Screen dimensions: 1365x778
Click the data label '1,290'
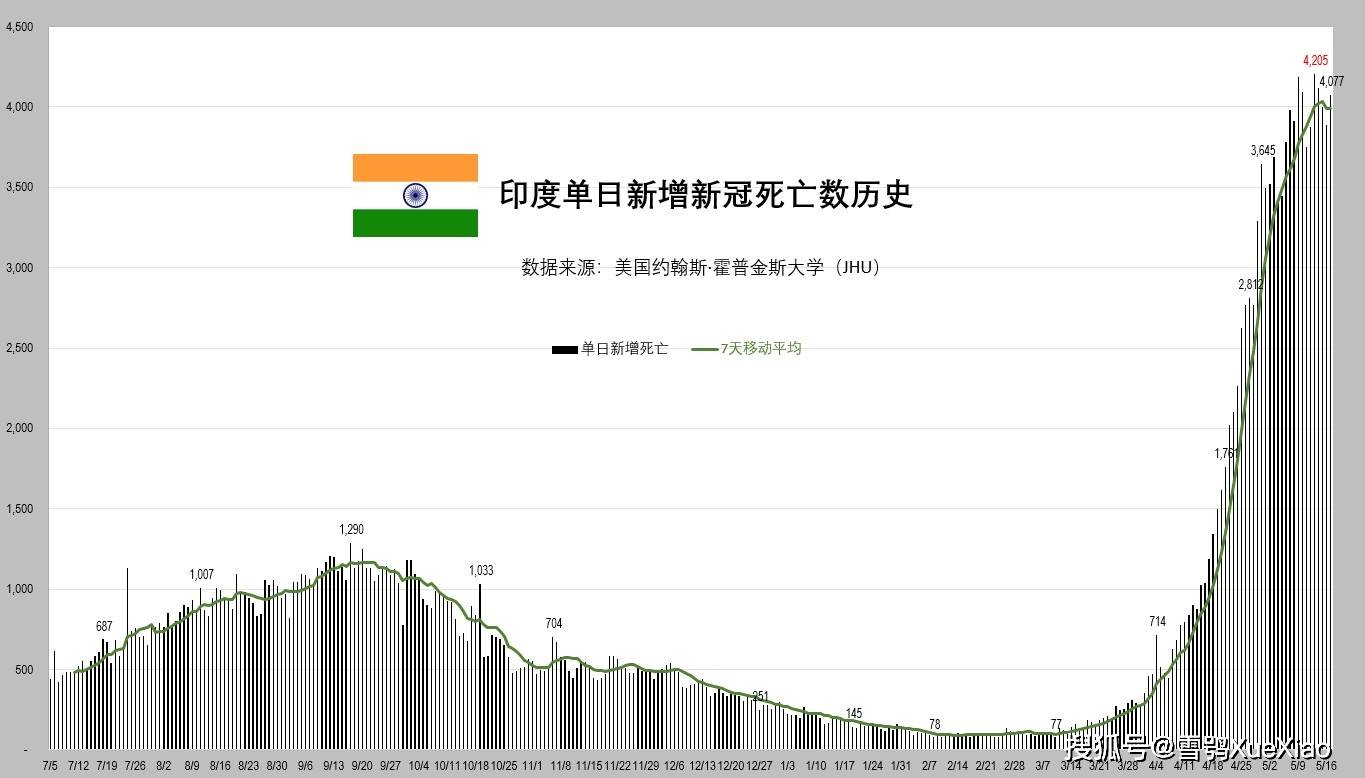coord(352,529)
